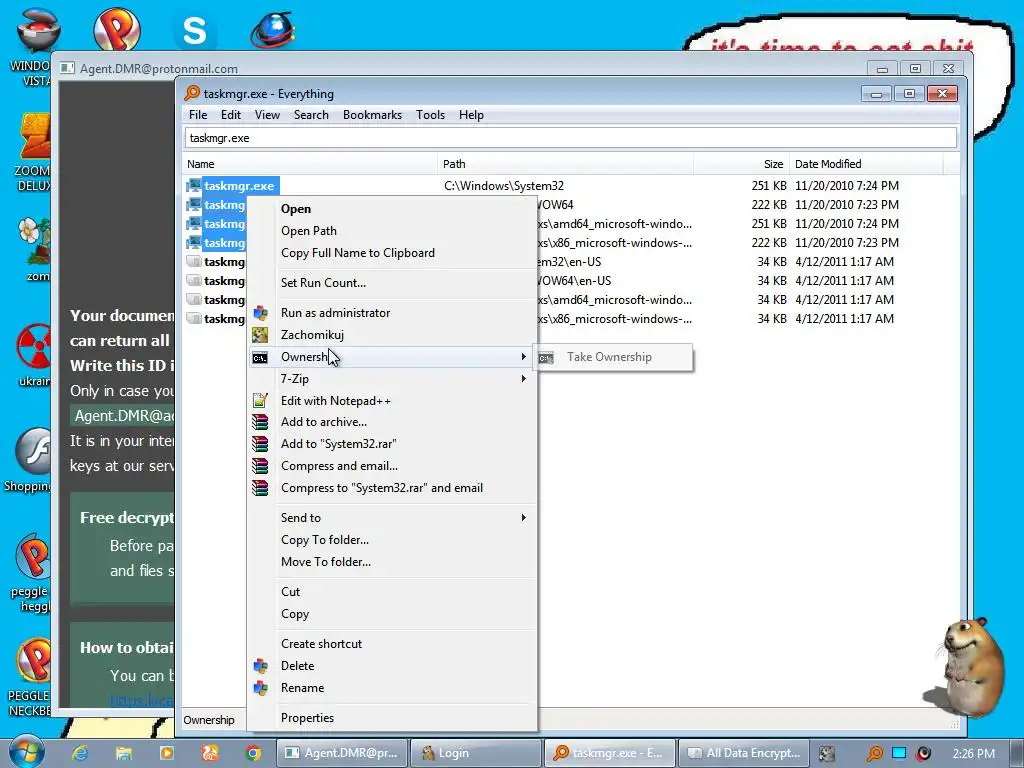1024x768 pixels.
Task: Open the Skype desktop shortcut
Action: (x=194, y=30)
